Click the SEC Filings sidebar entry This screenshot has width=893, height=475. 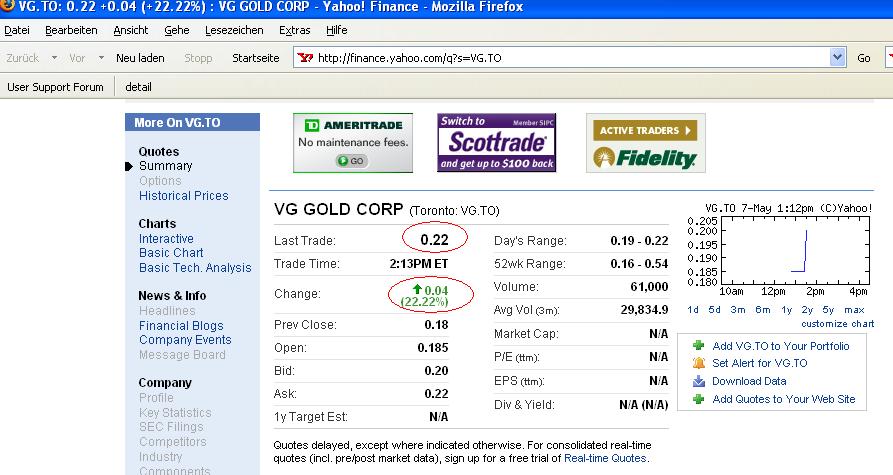pyautogui.click(x=171, y=426)
